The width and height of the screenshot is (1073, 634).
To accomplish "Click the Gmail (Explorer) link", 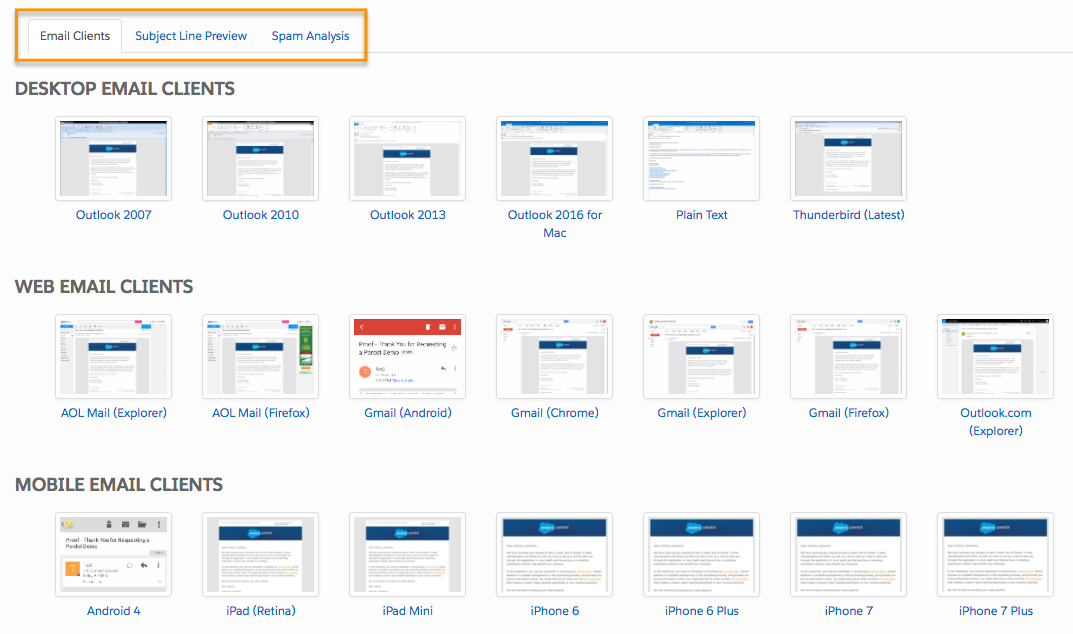I will point(701,413).
